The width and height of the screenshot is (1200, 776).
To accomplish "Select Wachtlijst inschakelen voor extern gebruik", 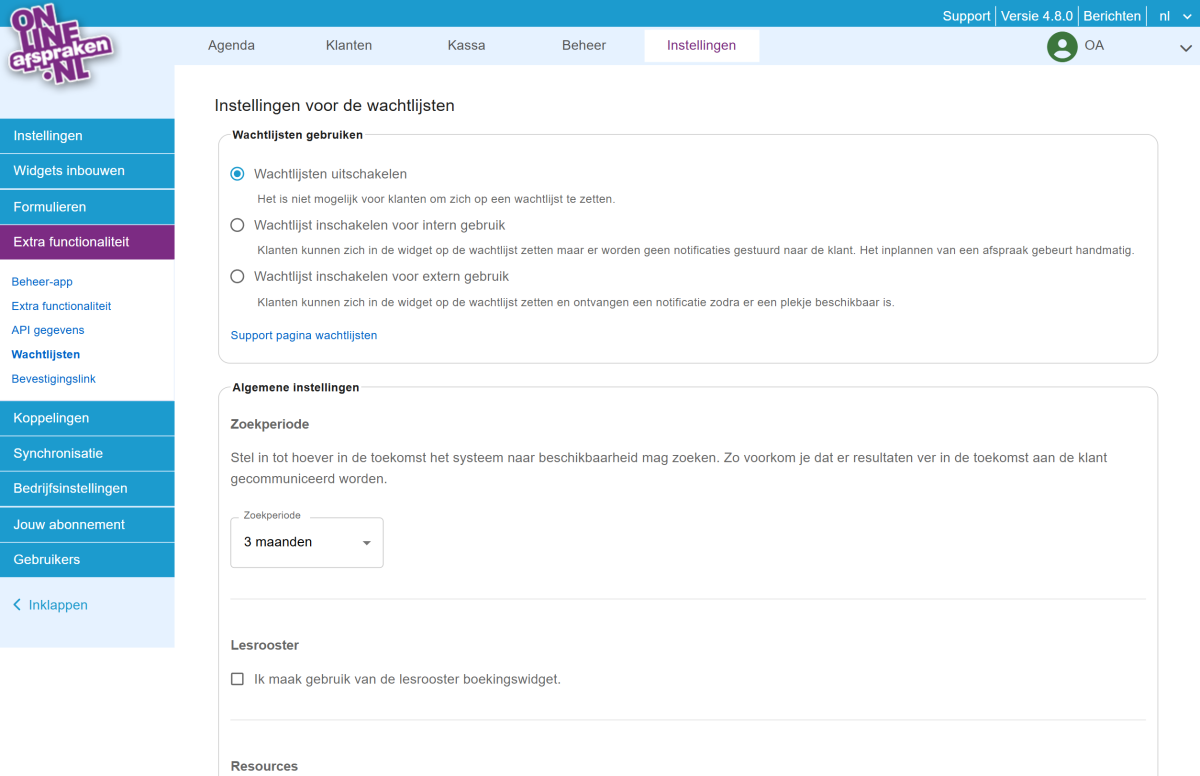I will click(237, 276).
